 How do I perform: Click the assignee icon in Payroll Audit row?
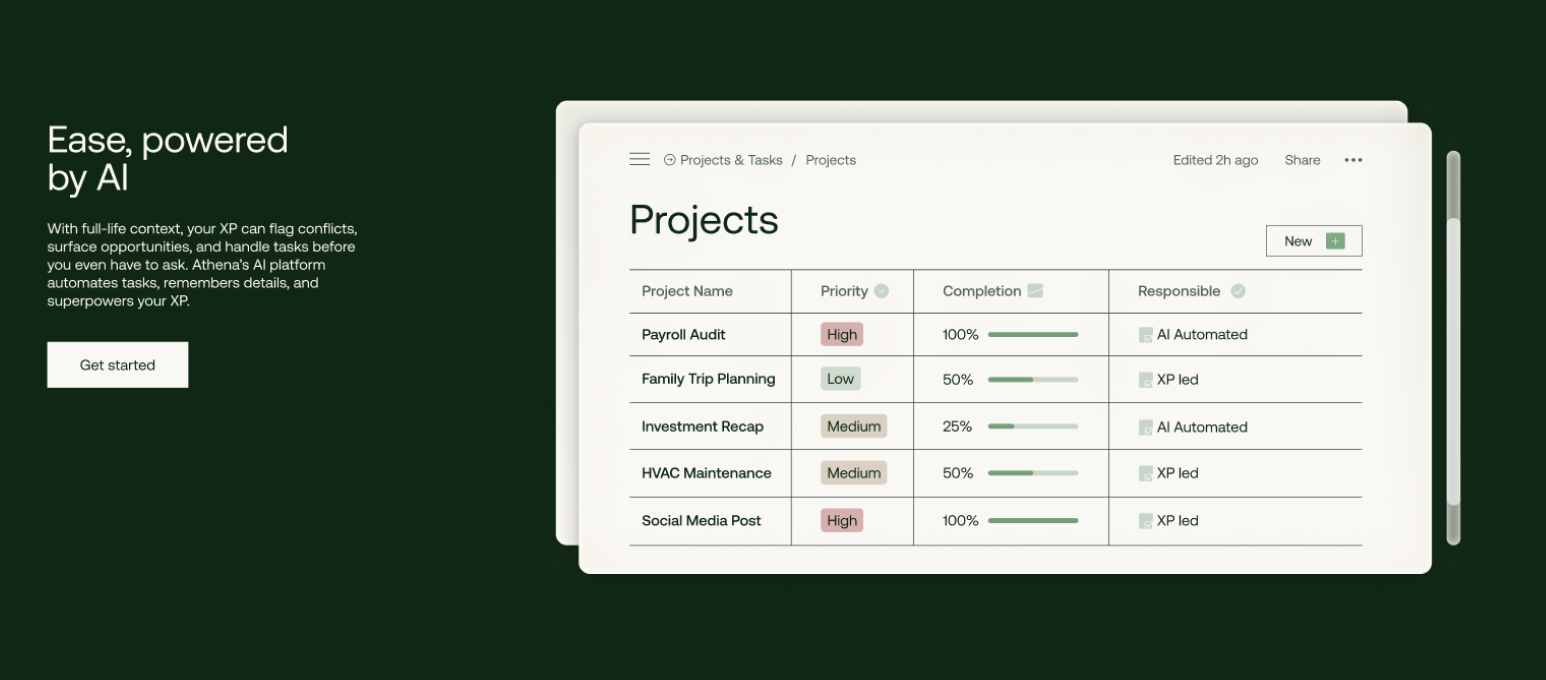point(1146,335)
